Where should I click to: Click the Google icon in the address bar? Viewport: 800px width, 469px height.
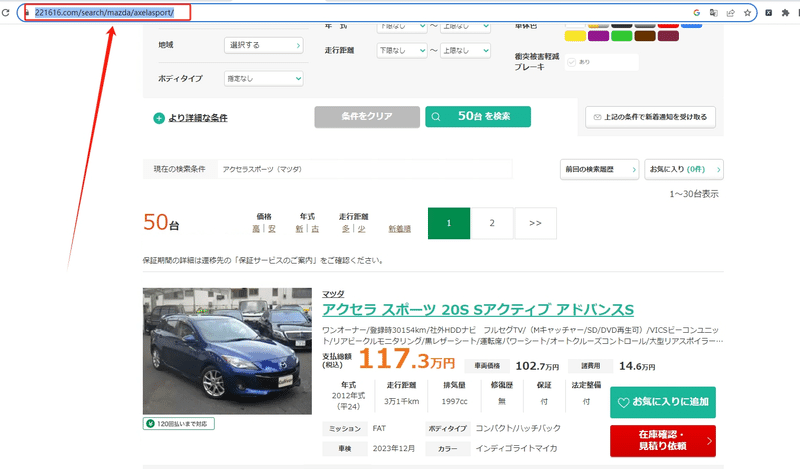coord(696,13)
